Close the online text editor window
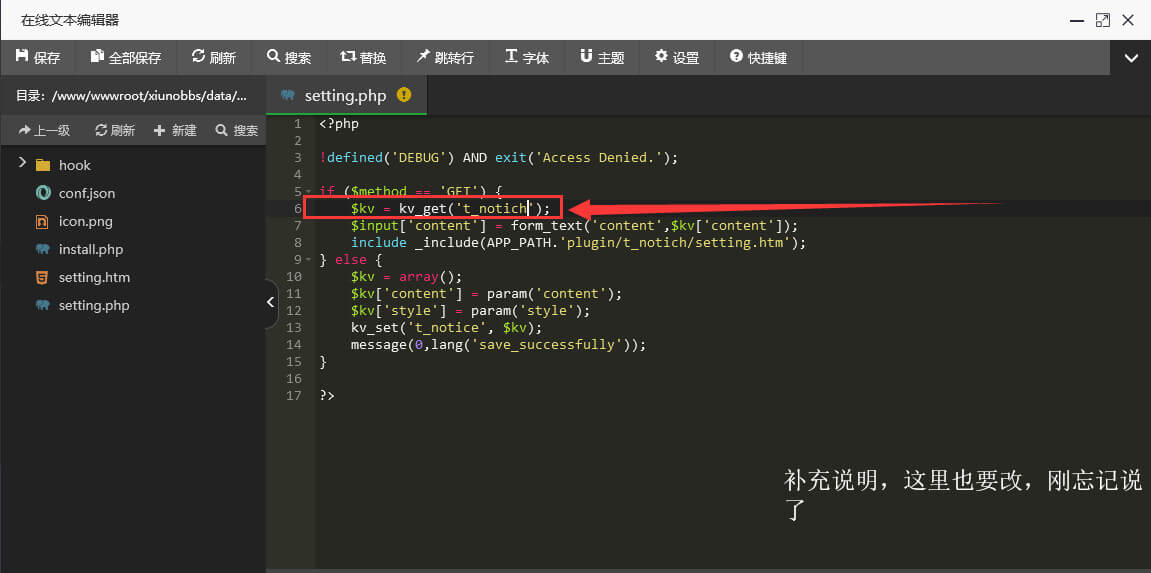Image resolution: width=1151 pixels, height=573 pixels. (x=1128, y=20)
